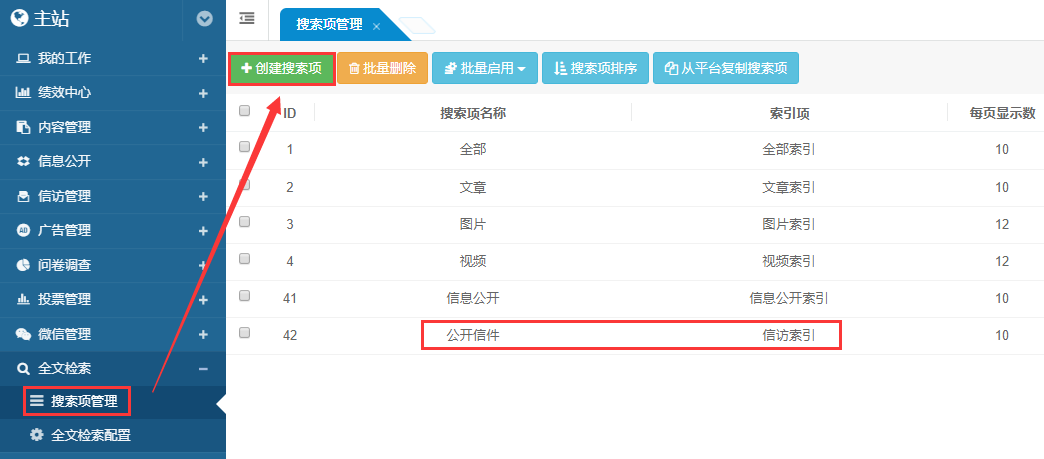Click the sidebar collapse hamburger icon
The height and width of the screenshot is (459, 1044).
coord(247,19)
